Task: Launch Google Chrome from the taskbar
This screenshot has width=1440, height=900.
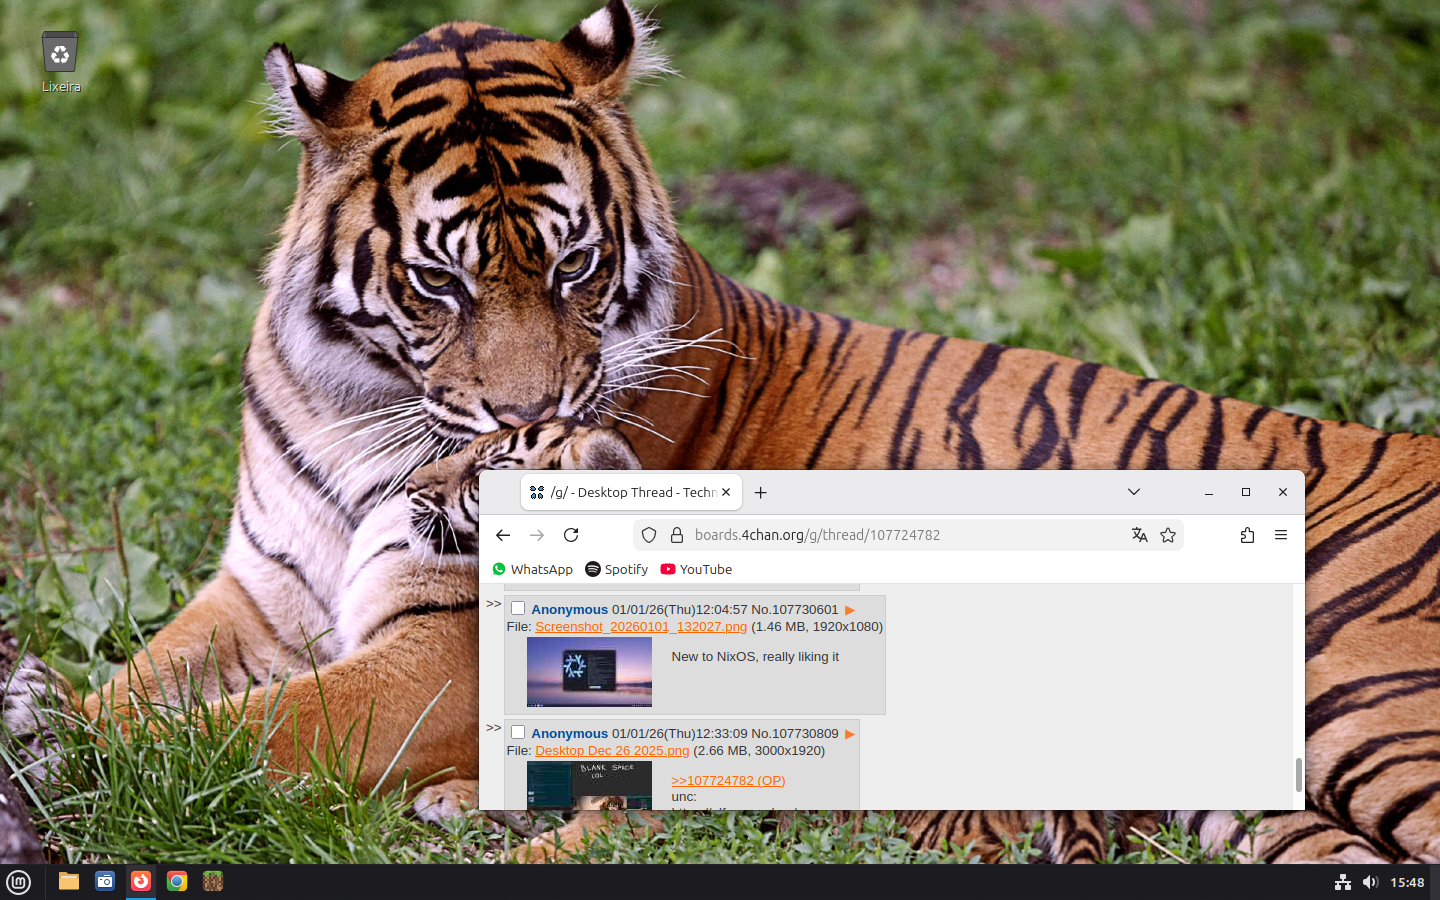Action: [x=177, y=881]
